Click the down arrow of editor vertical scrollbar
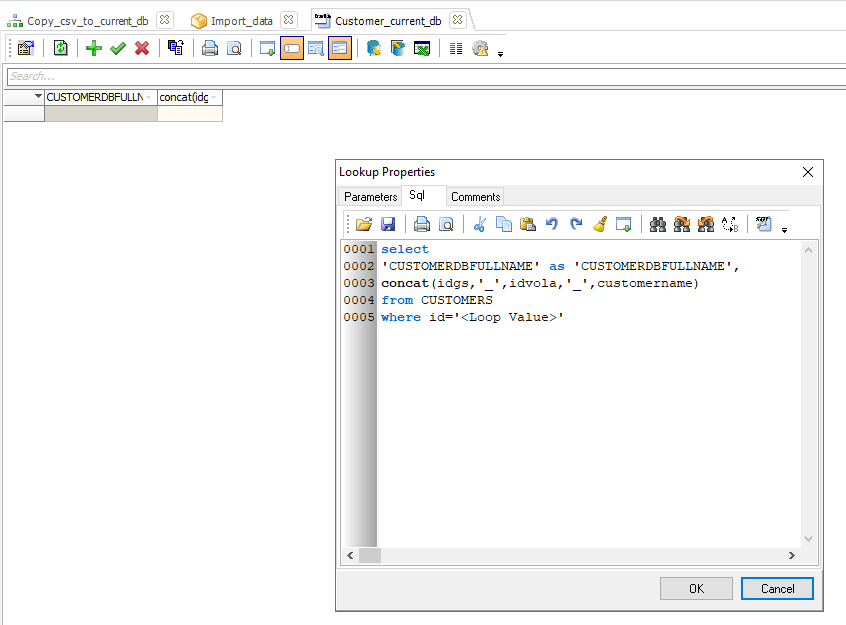 point(808,539)
